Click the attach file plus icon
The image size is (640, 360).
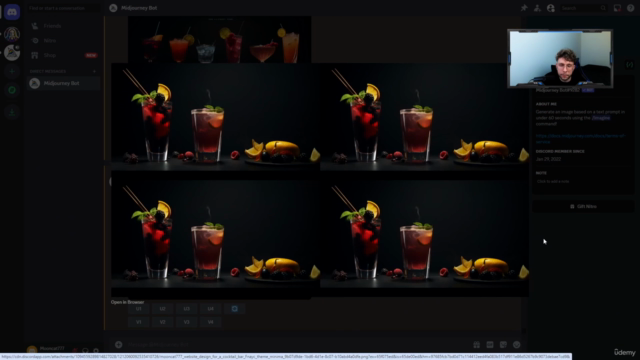point(118,345)
